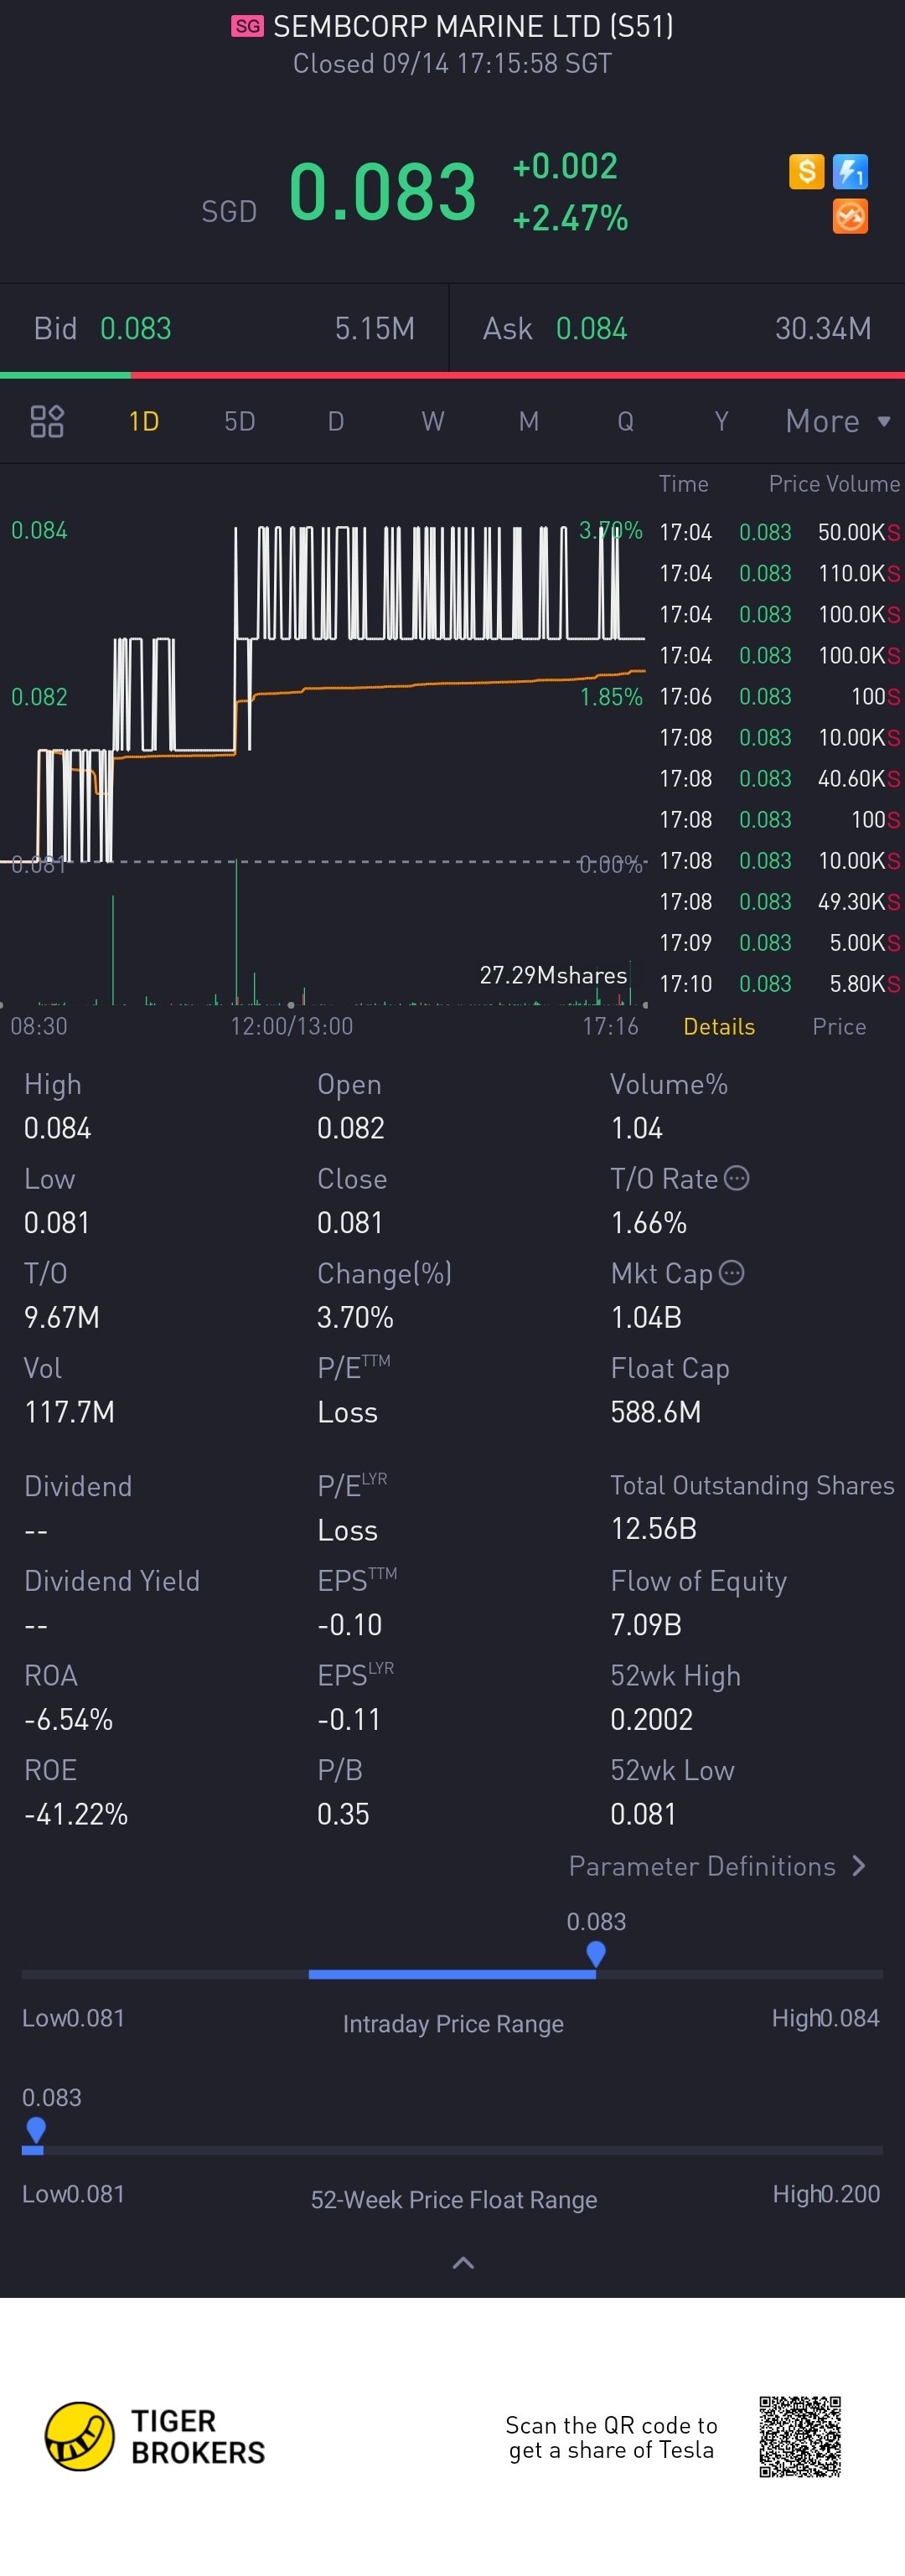The image size is (905, 2576).
Task: Tap the Float Cap value 588.6M
Action: (x=656, y=1411)
